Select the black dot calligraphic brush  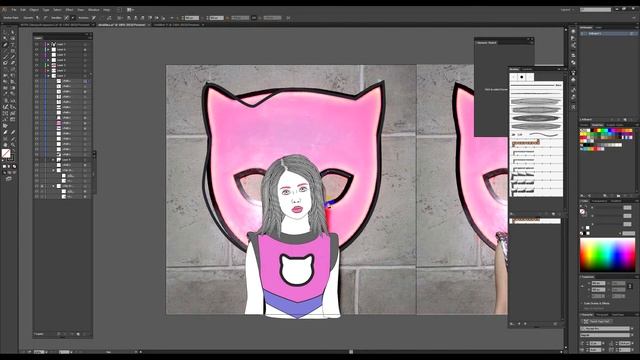pyautogui.click(x=522, y=77)
